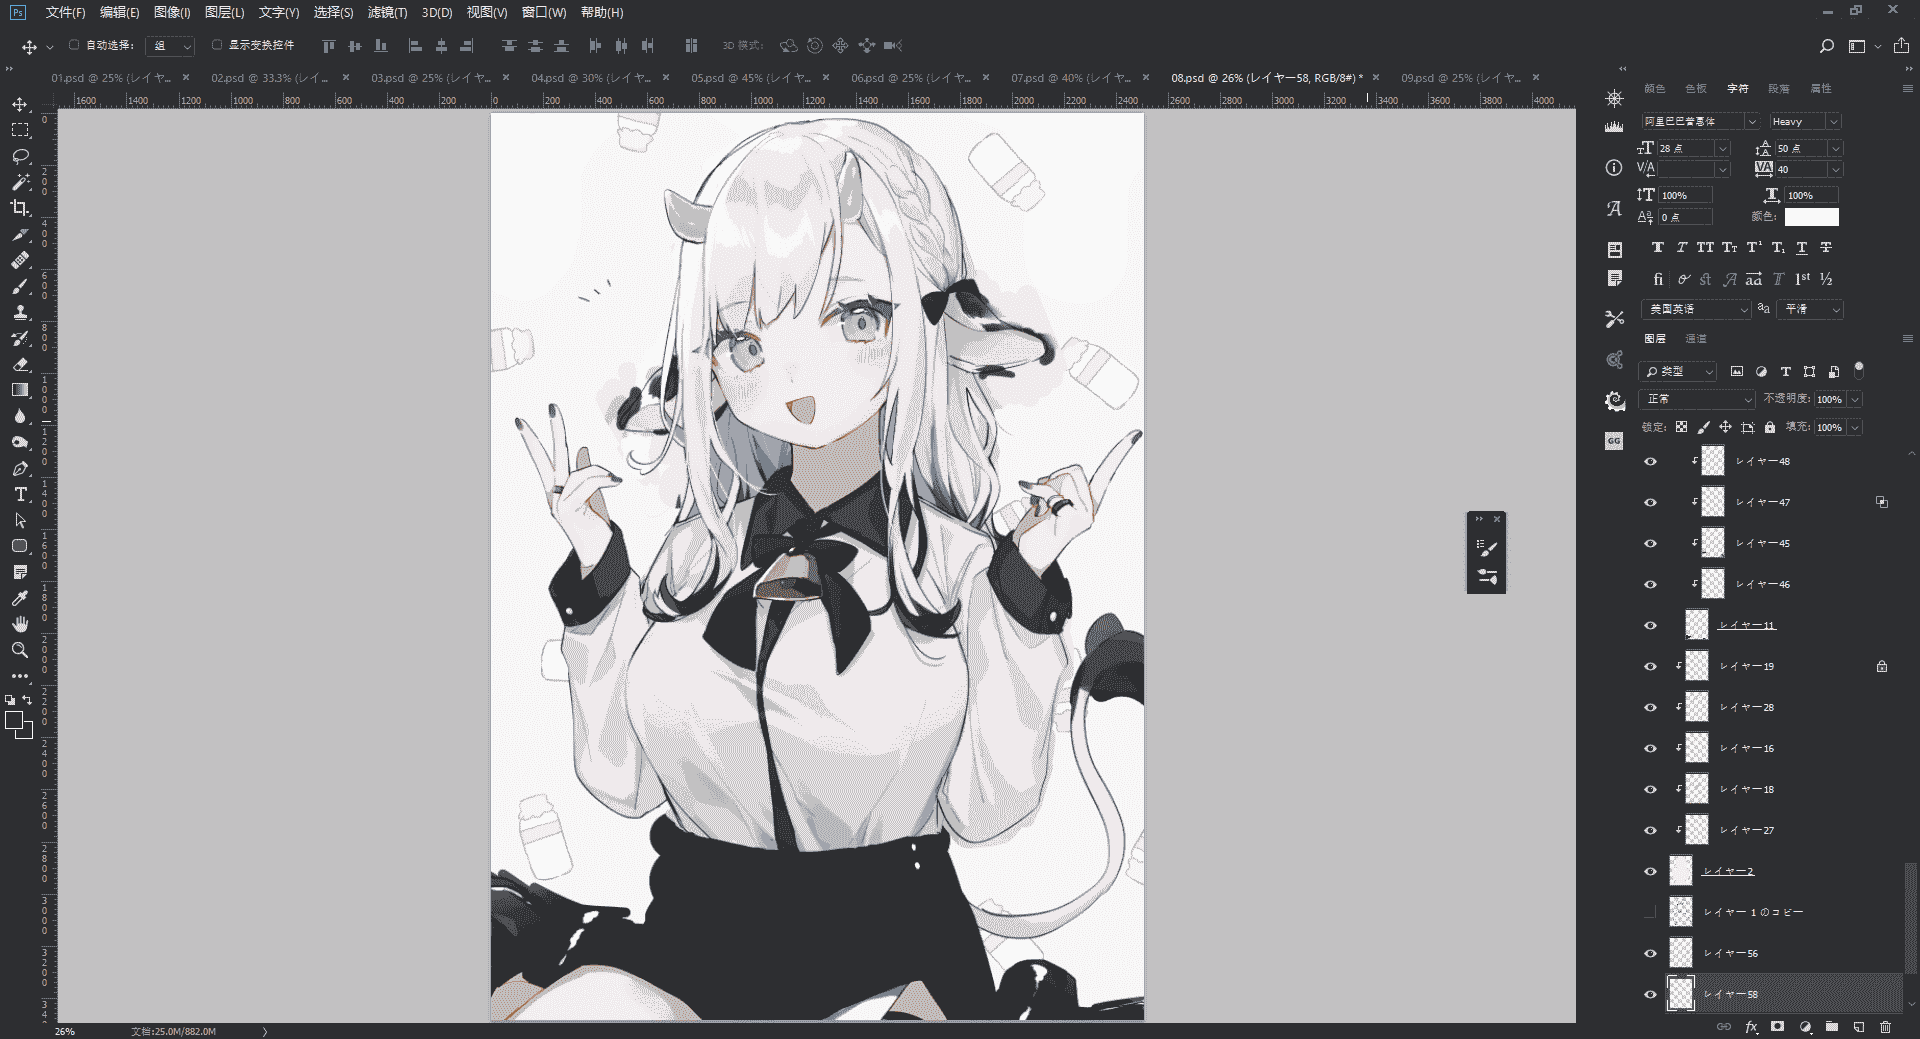Open the font family dropdown
Viewport: 1920px width, 1039px height.
pyautogui.click(x=1752, y=122)
